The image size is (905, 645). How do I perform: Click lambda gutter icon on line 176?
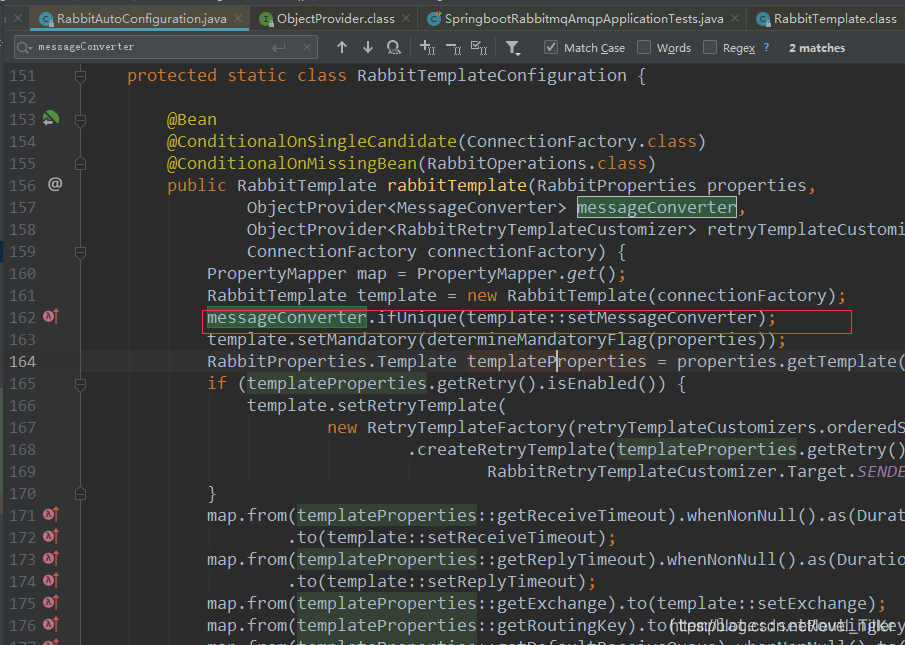pos(51,624)
